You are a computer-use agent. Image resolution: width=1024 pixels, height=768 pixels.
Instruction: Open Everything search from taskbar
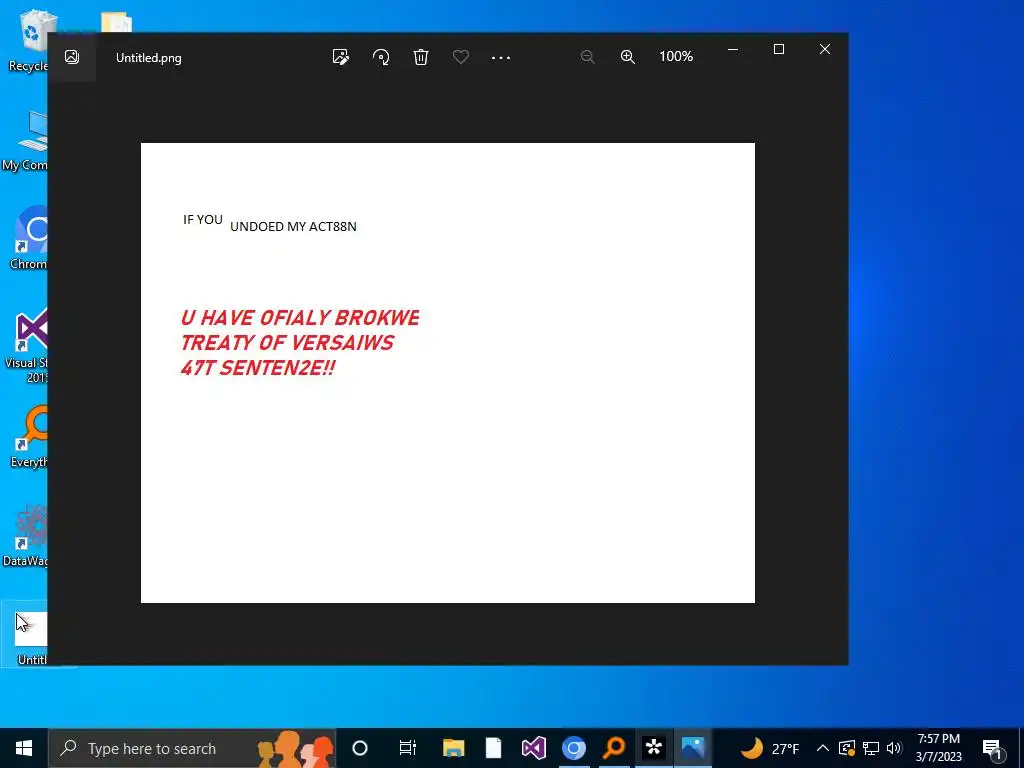pyautogui.click(x=614, y=748)
